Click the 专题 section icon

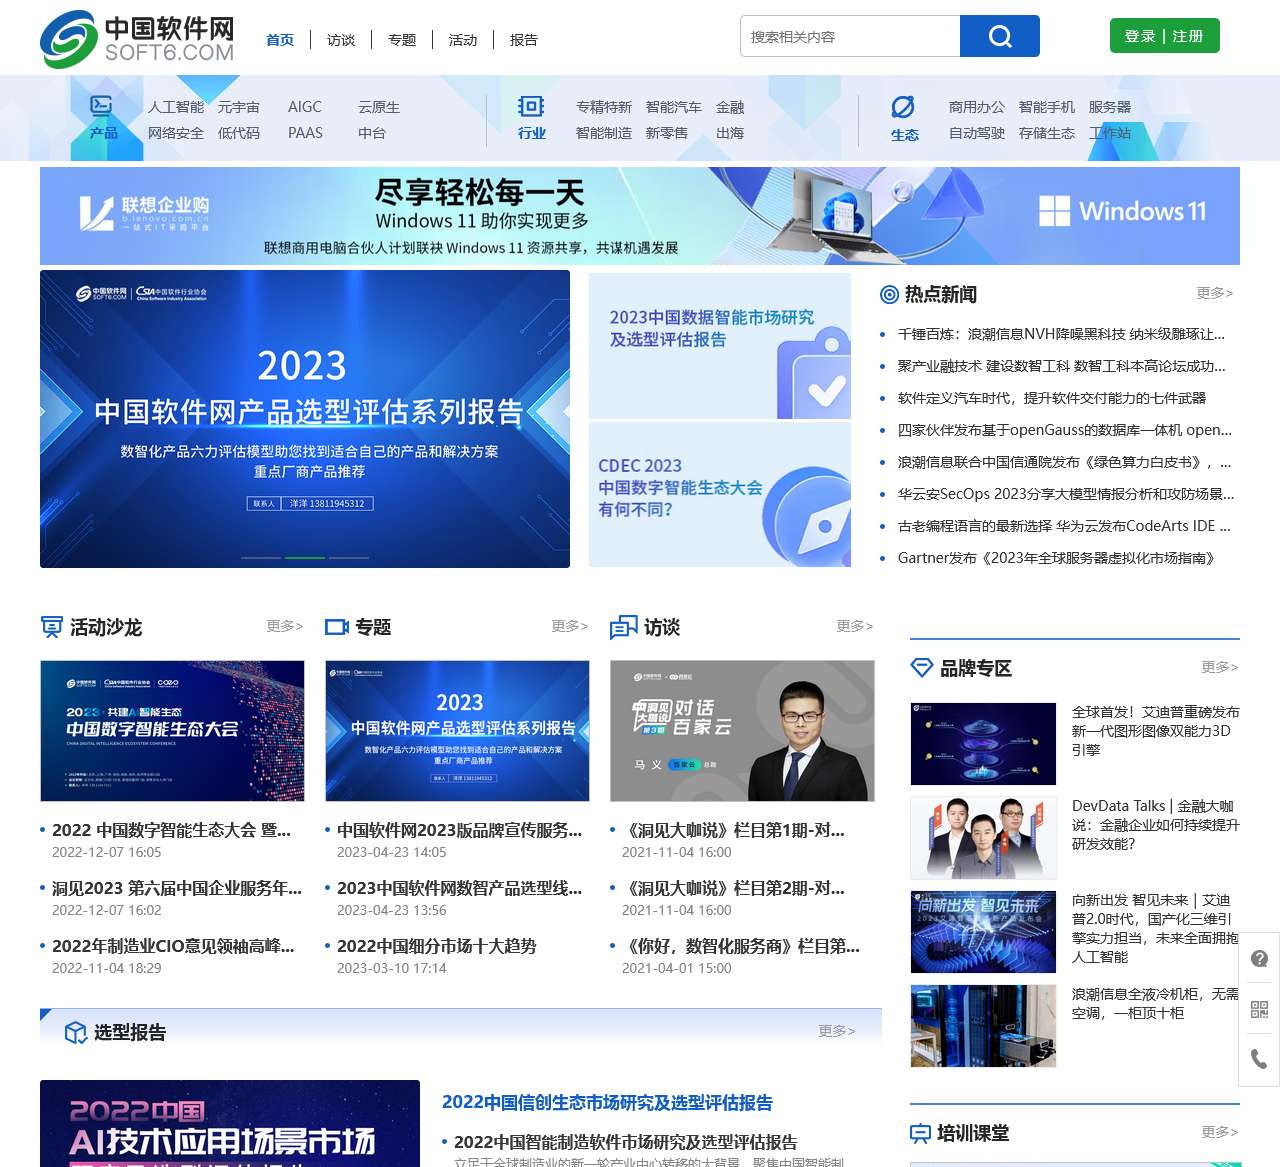337,627
